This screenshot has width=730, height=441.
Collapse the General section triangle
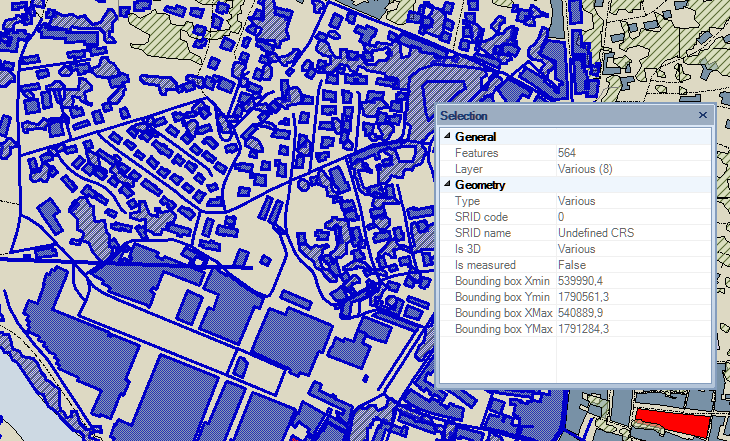pyautogui.click(x=446, y=137)
